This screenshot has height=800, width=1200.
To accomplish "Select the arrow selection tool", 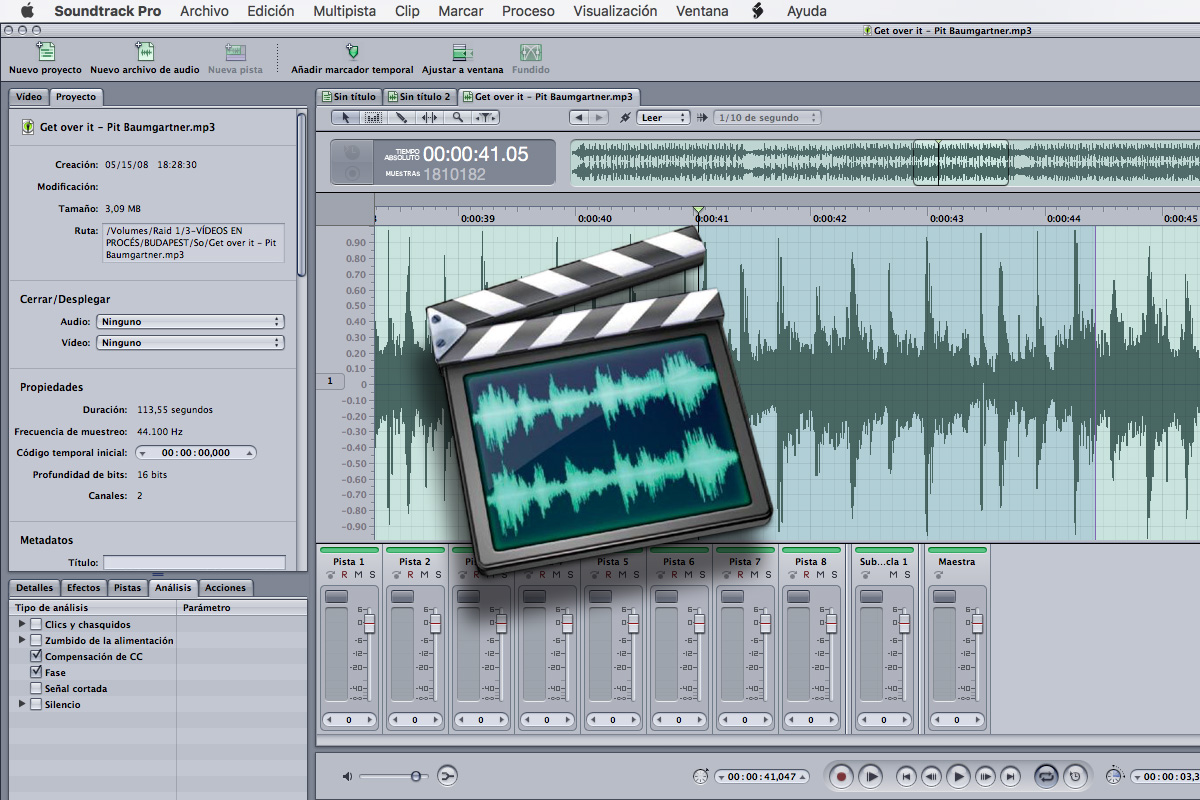I will tap(346, 117).
